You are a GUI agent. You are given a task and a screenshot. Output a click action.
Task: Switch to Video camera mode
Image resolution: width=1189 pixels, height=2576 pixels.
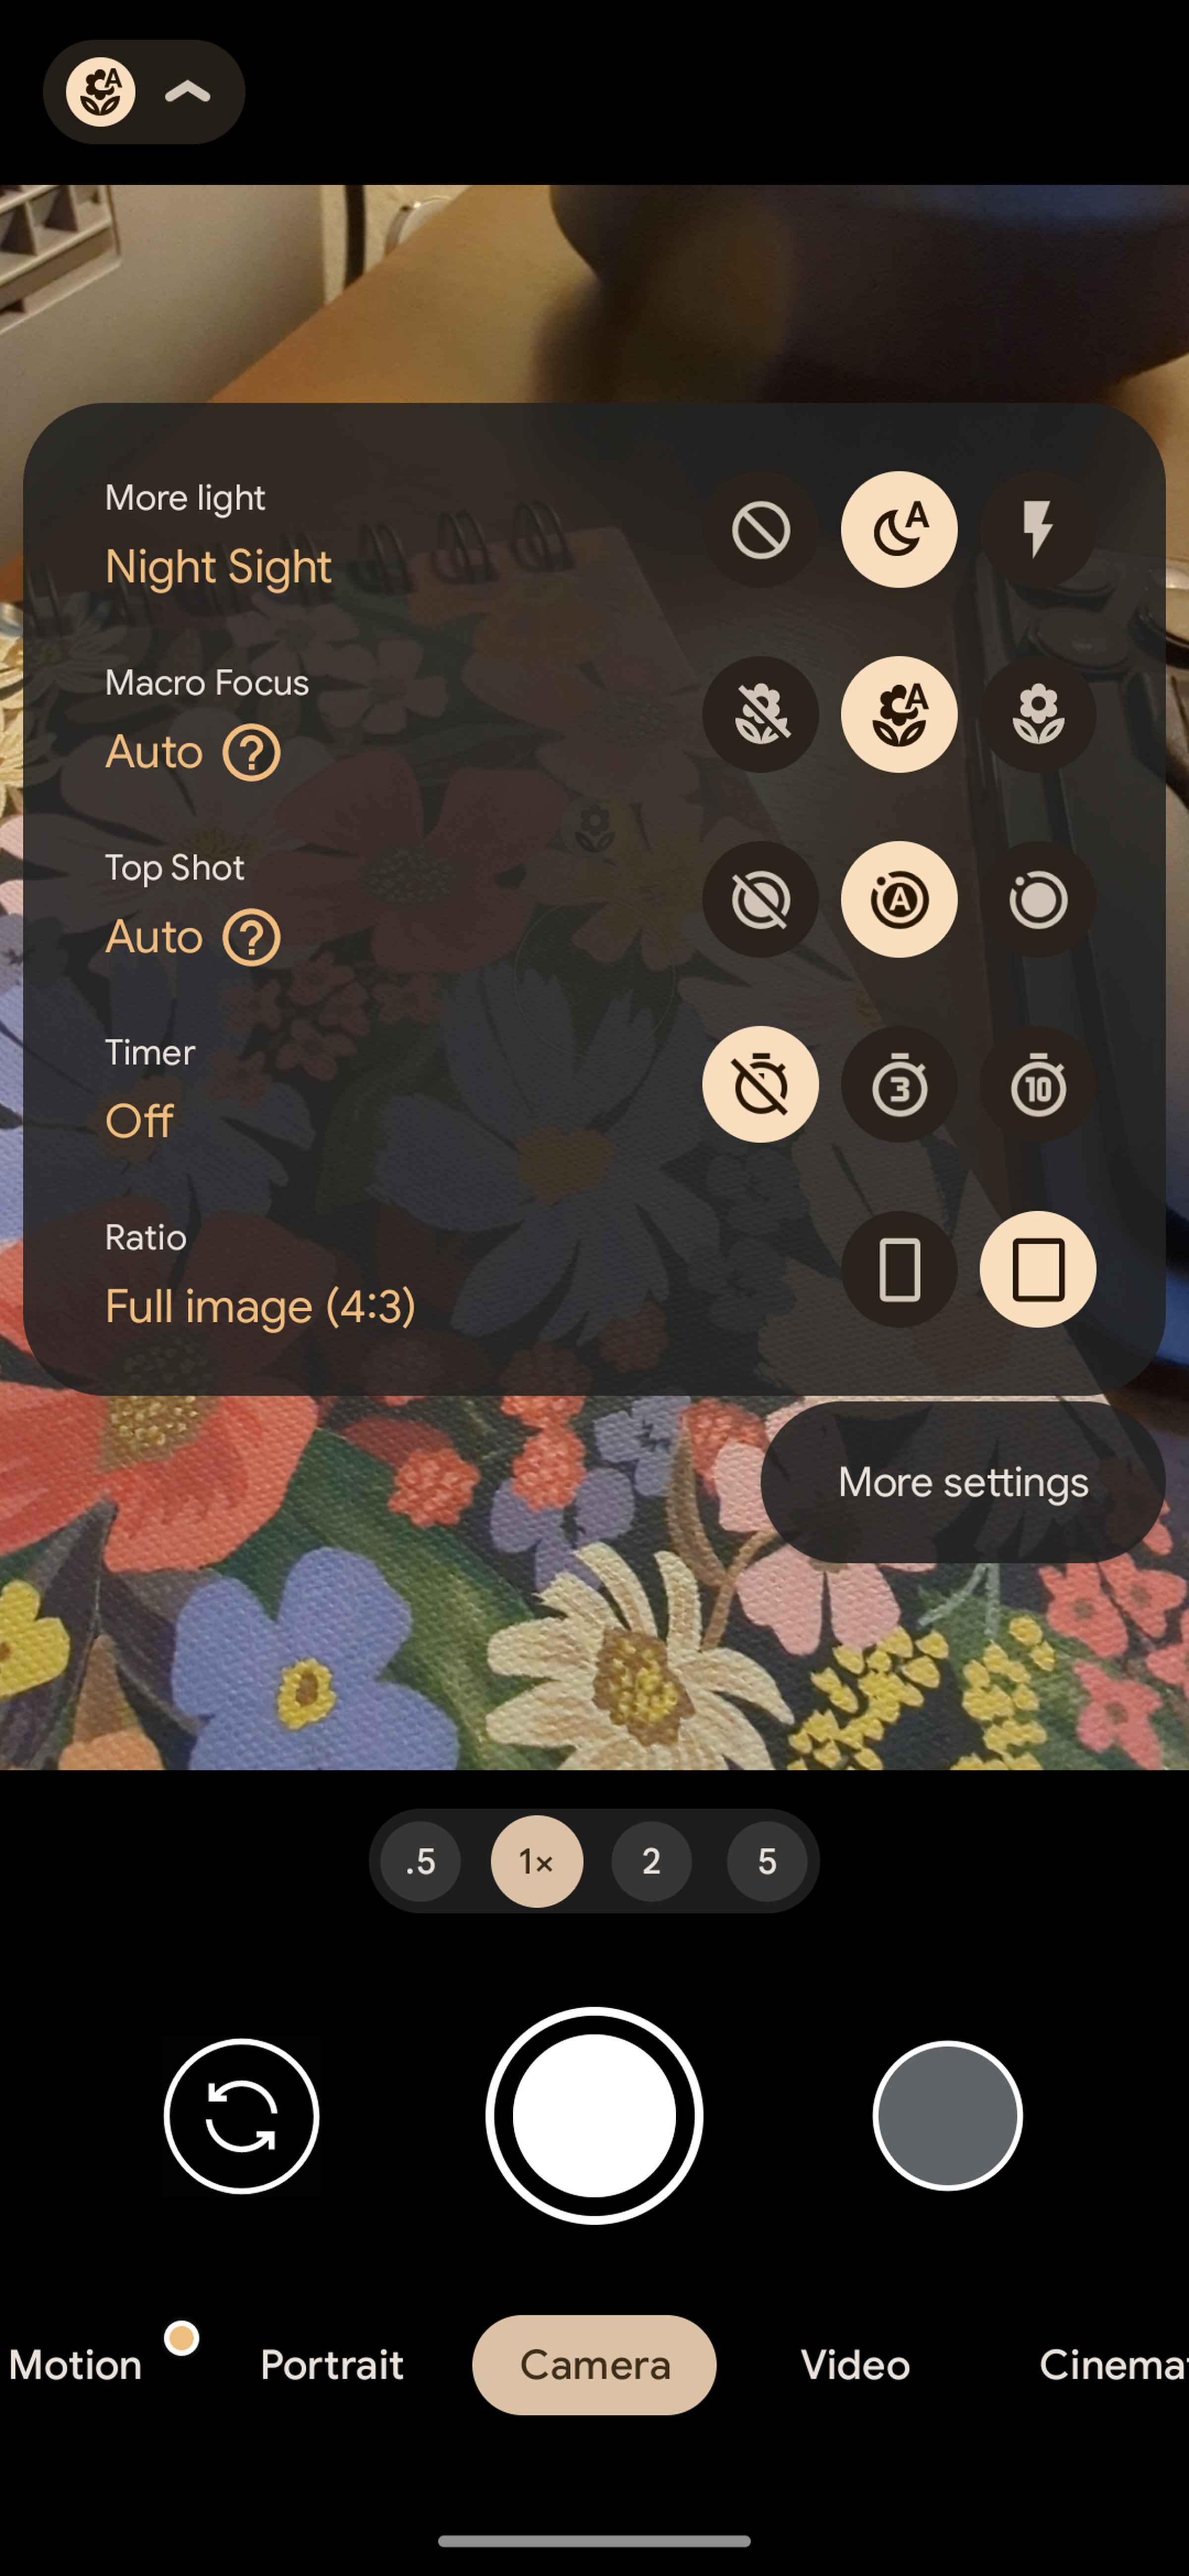click(854, 2364)
